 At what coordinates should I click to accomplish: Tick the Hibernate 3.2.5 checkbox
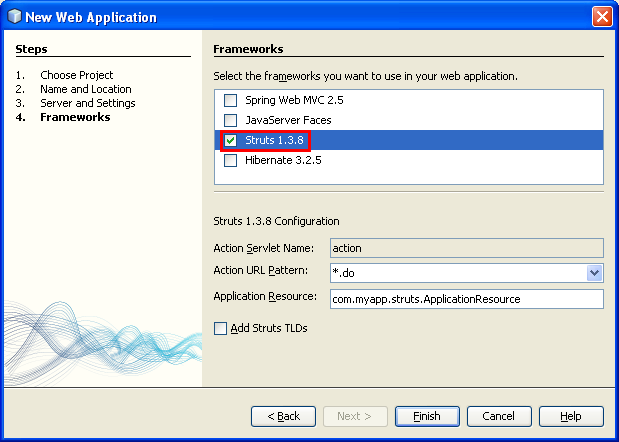pos(231,160)
